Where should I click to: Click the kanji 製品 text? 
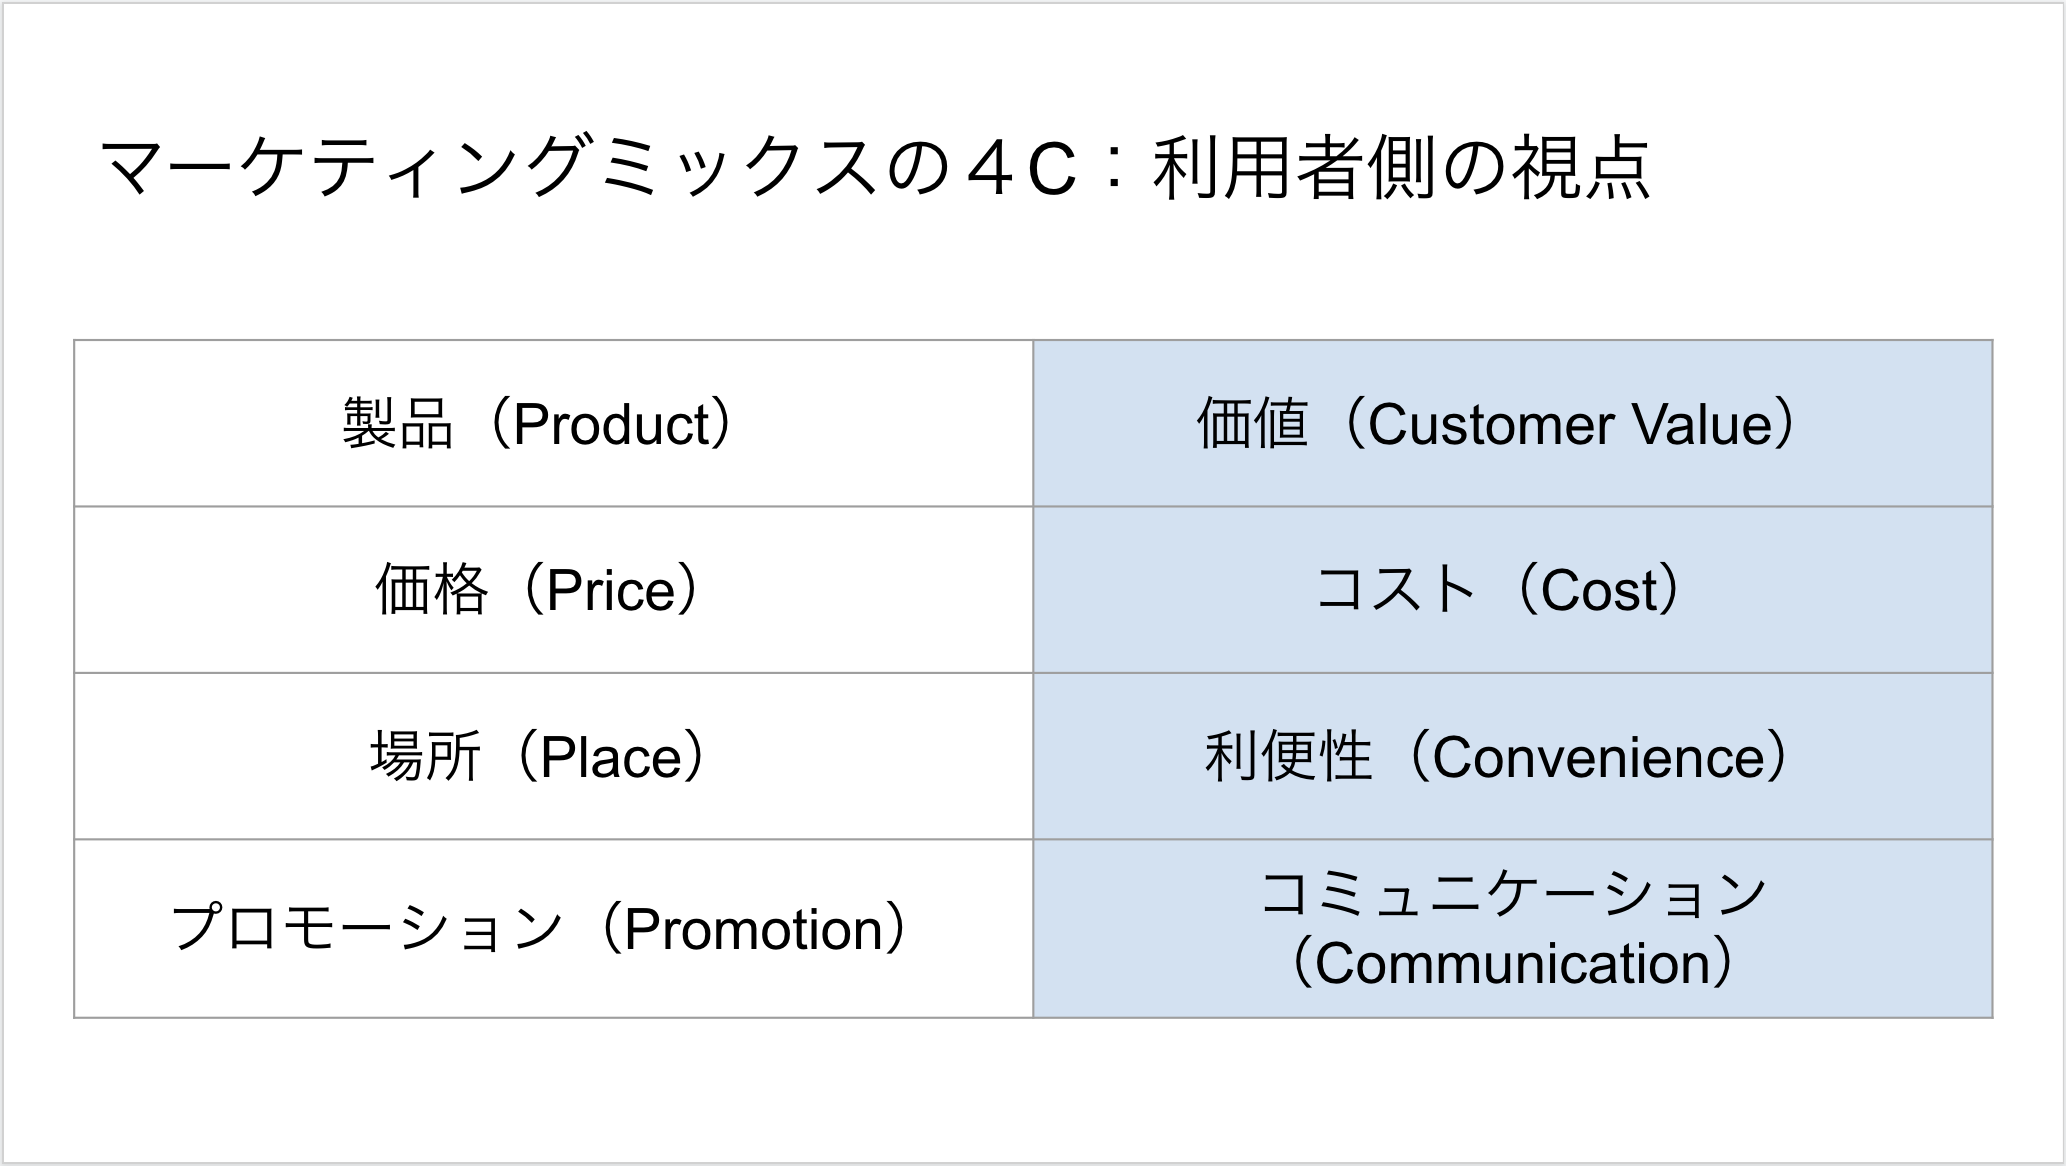coord(398,424)
